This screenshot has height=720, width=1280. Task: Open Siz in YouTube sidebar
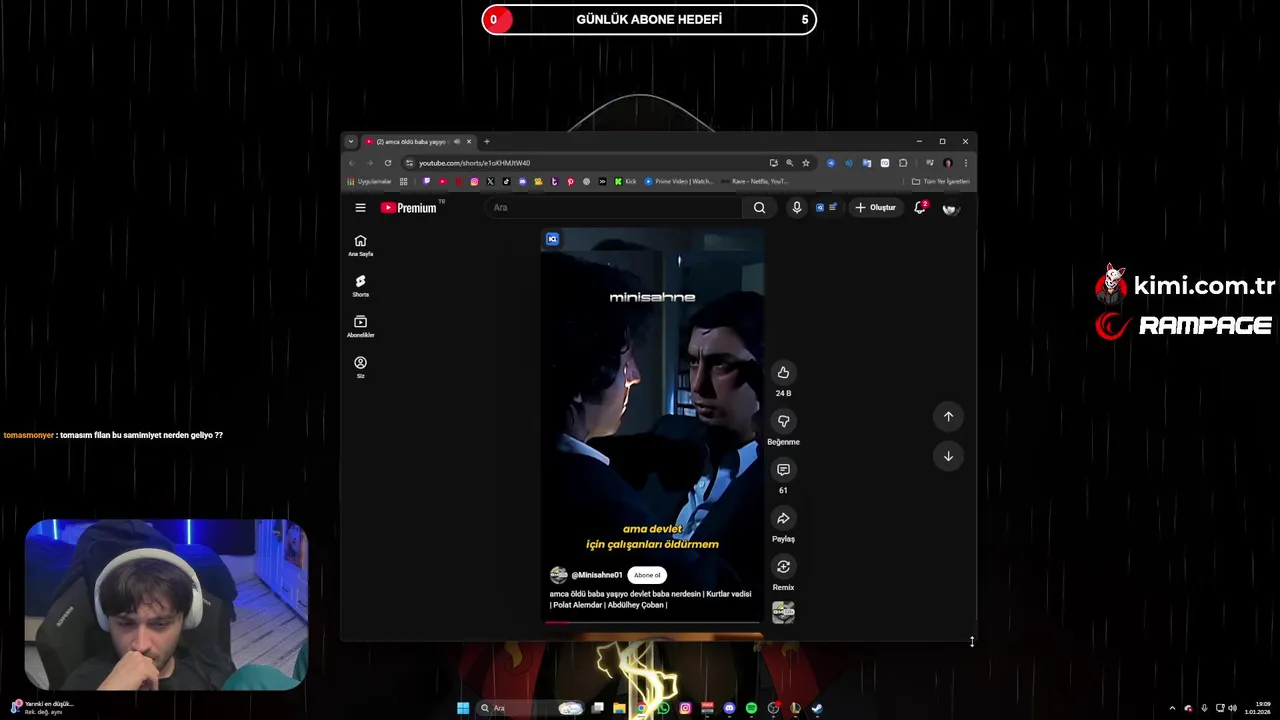[x=360, y=367]
